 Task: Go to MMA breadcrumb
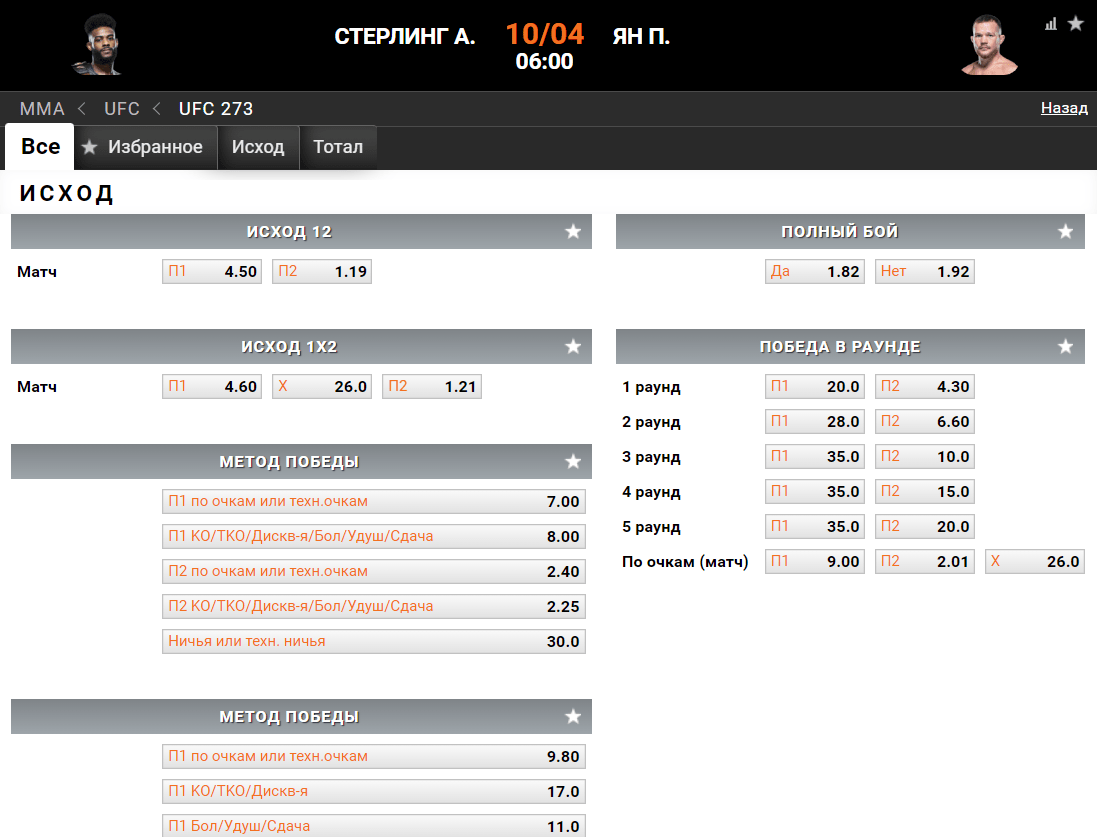coord(42,109)
